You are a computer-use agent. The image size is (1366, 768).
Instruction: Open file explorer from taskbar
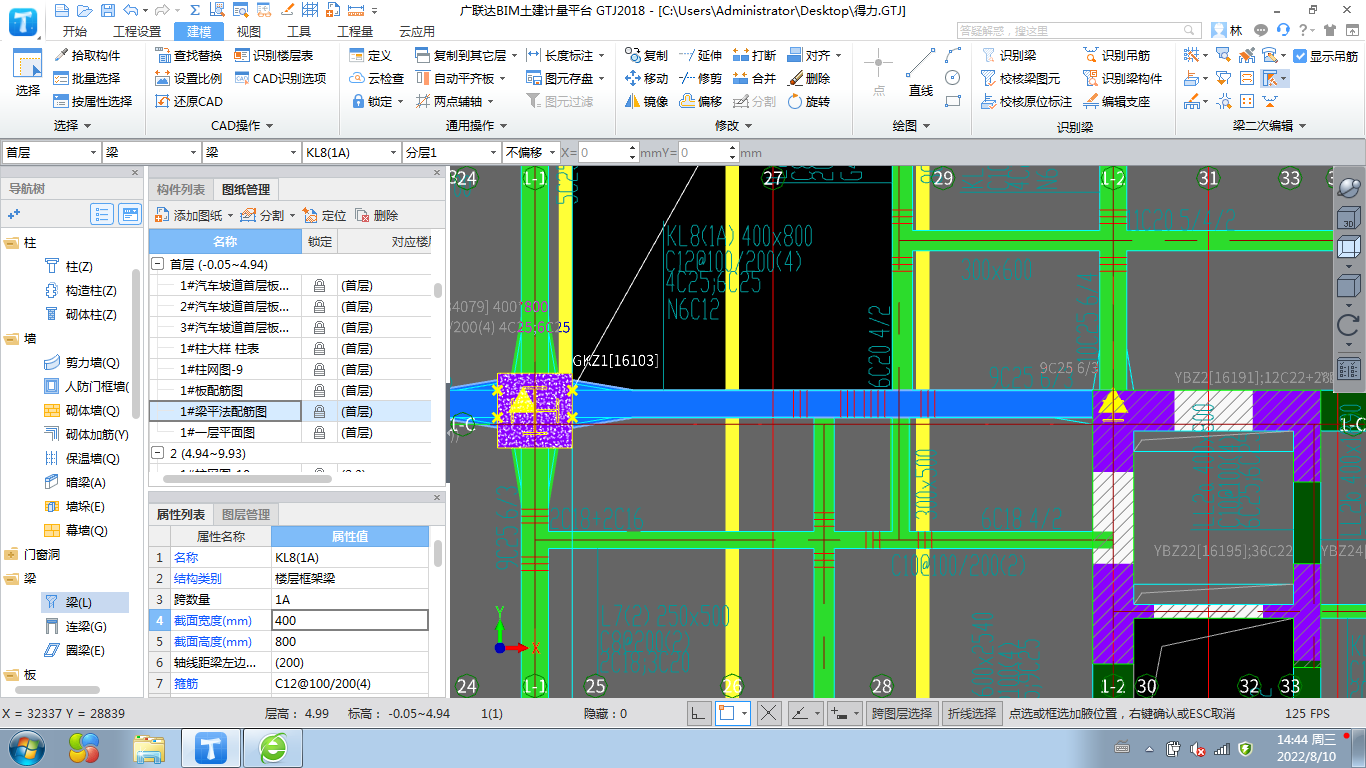(x=149, y=747)
